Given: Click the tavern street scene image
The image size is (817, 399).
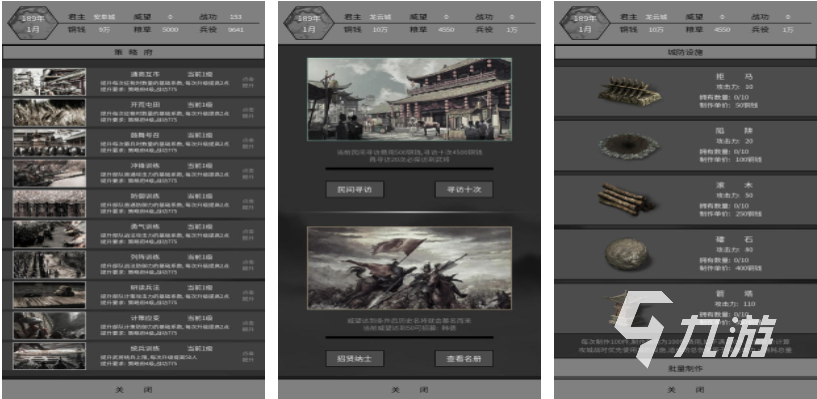Looking at the screenshot, I should [410, 99].
